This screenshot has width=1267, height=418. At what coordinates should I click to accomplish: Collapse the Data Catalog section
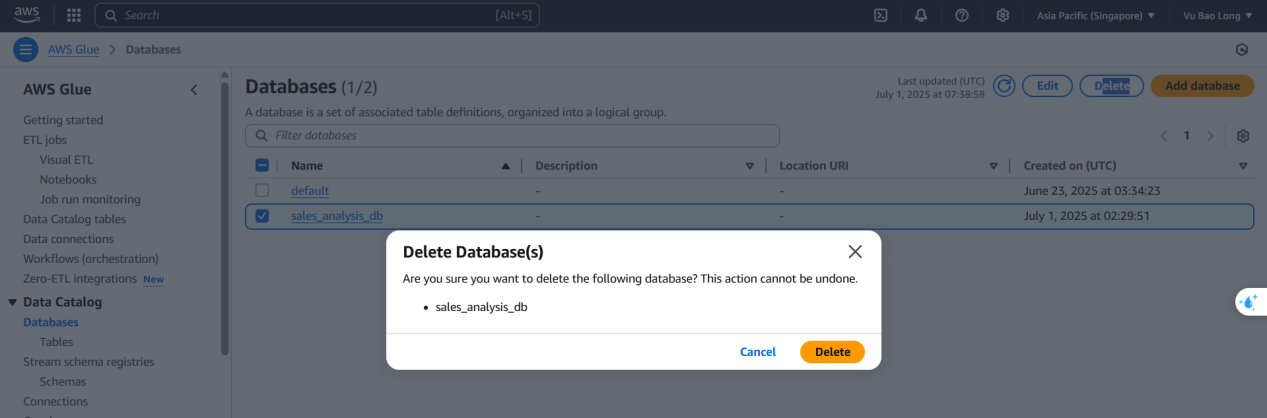(x=13, y=302)
